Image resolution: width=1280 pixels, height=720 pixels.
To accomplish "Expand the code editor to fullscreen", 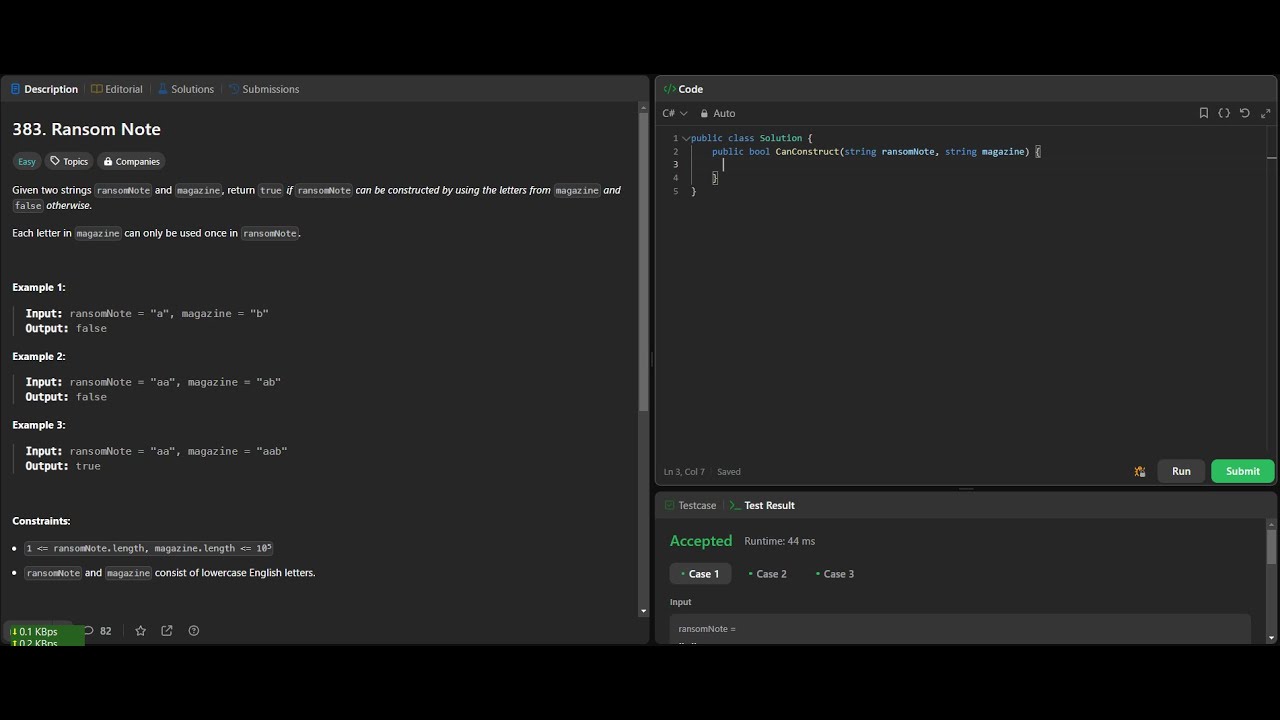I will [x=1265, y=113].
